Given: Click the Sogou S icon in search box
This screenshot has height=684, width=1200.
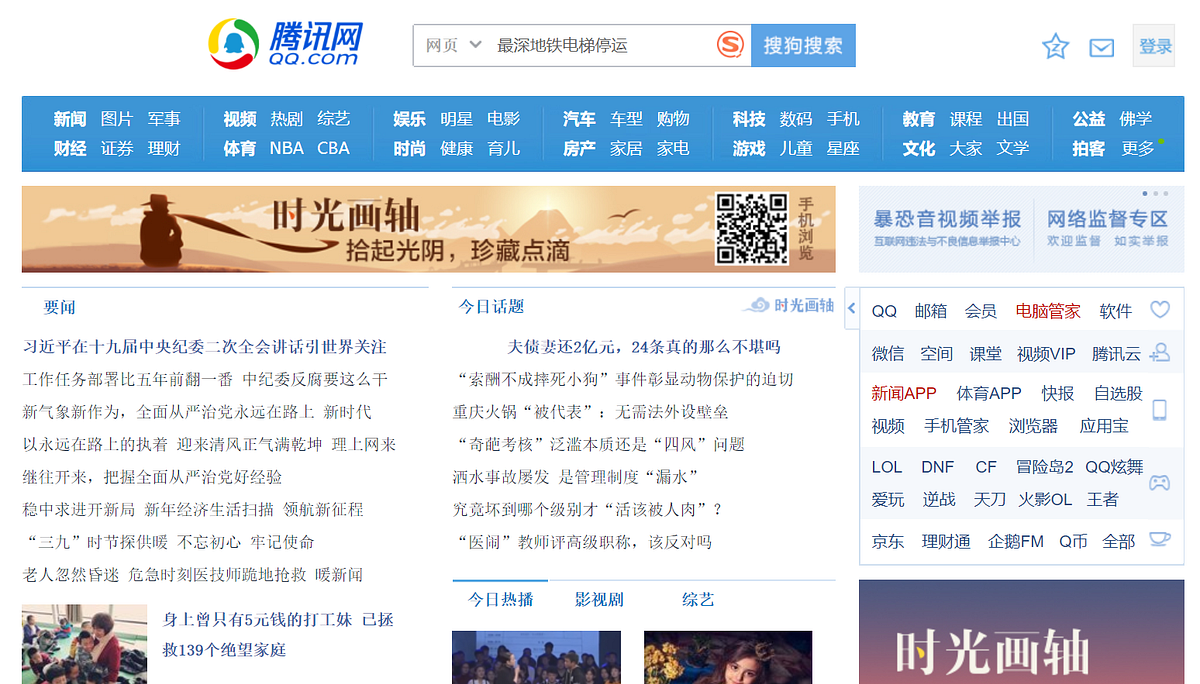Looking at the screenshot, I should (x=731, y=45).
